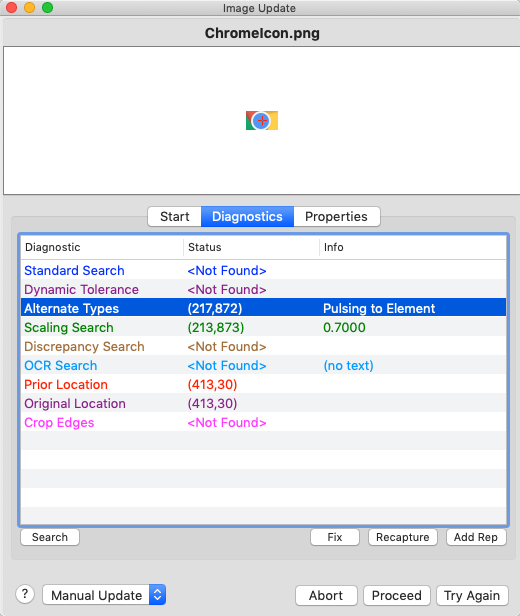Click the Pulsing to Element info cell

tap(379, 308)
